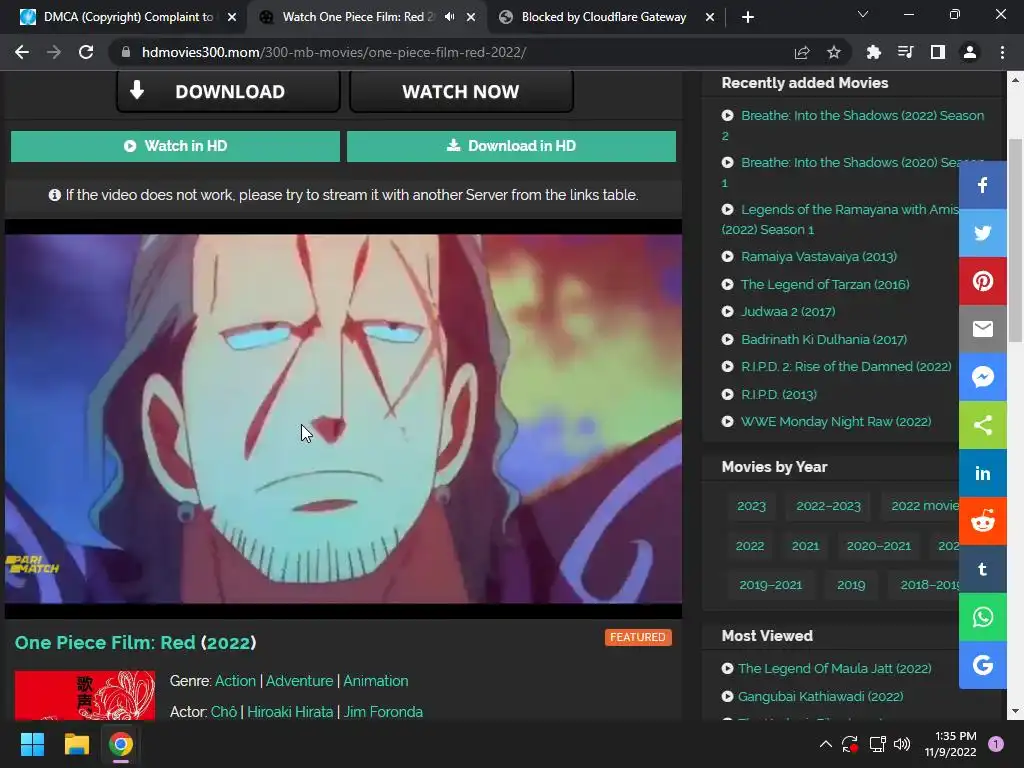The height and width of the screenshot is (768, 1024).
Task: Share page on LinkedIn
Action: pyautogui.click(x=982, y=473)
